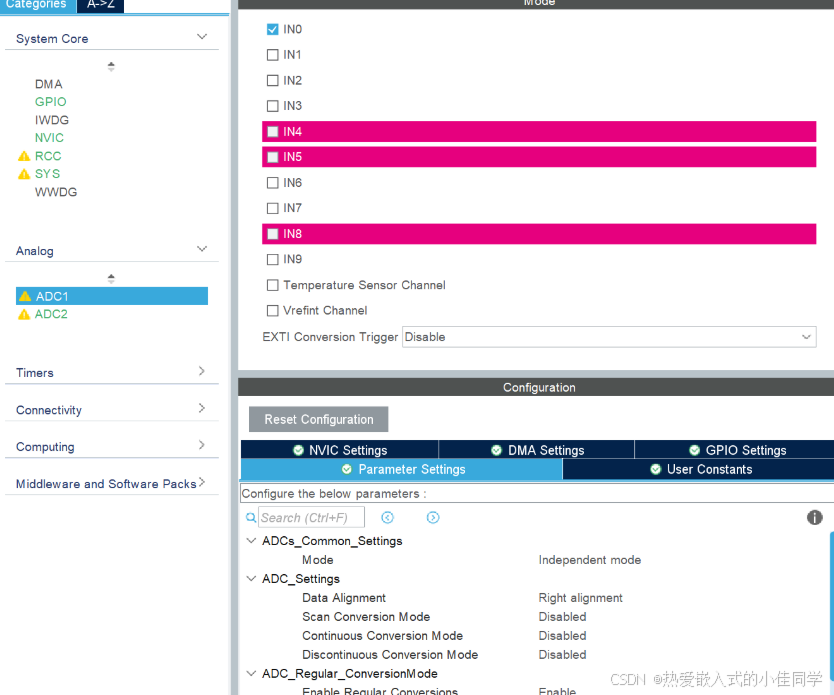This screenshot has width=834, height=695.
Task: Click the Reset Configuration button
Action: tap(319, 419)
